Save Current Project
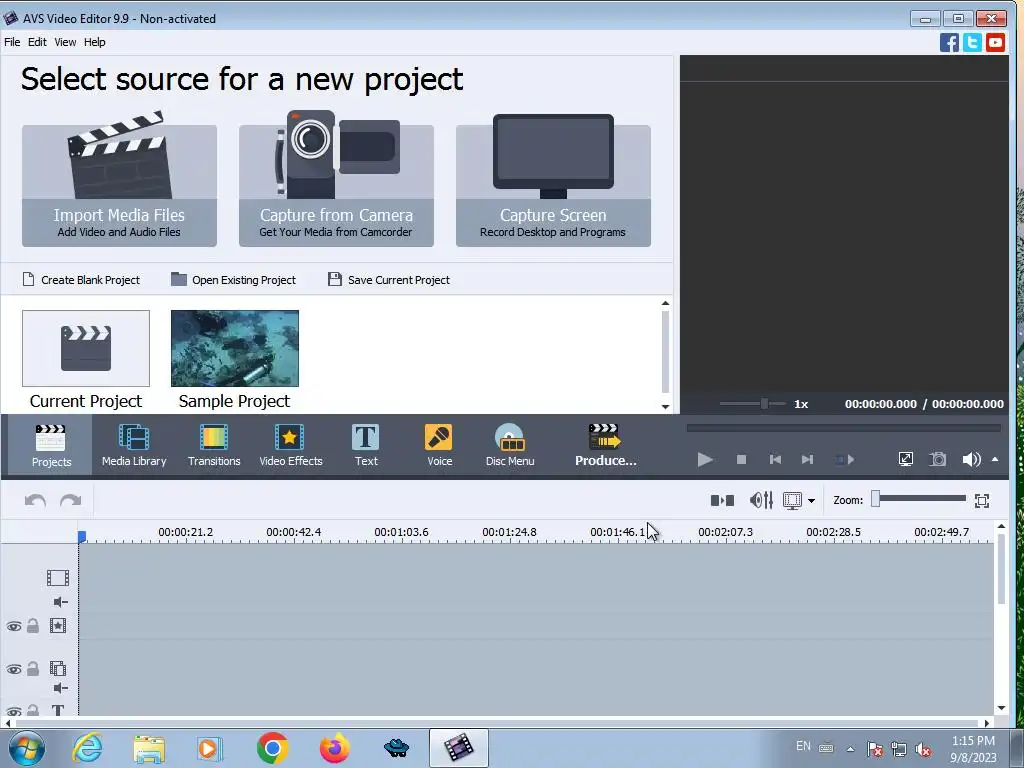Screen dimensions: 1024x768 (389, 280)
